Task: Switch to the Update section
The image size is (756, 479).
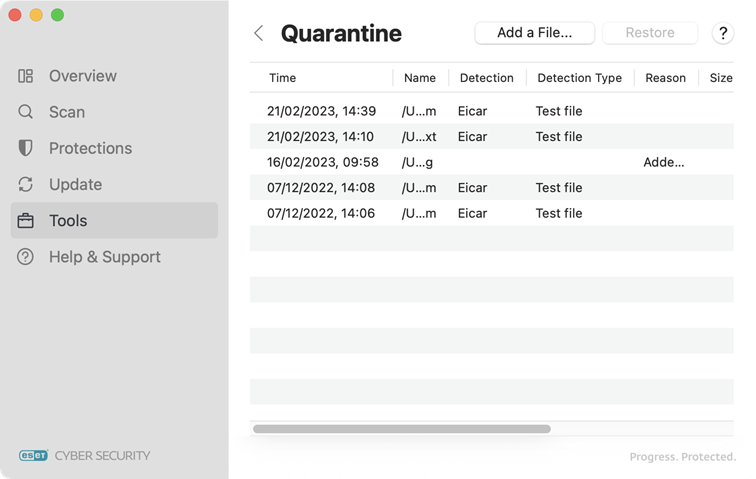Action: click(114, 184)
